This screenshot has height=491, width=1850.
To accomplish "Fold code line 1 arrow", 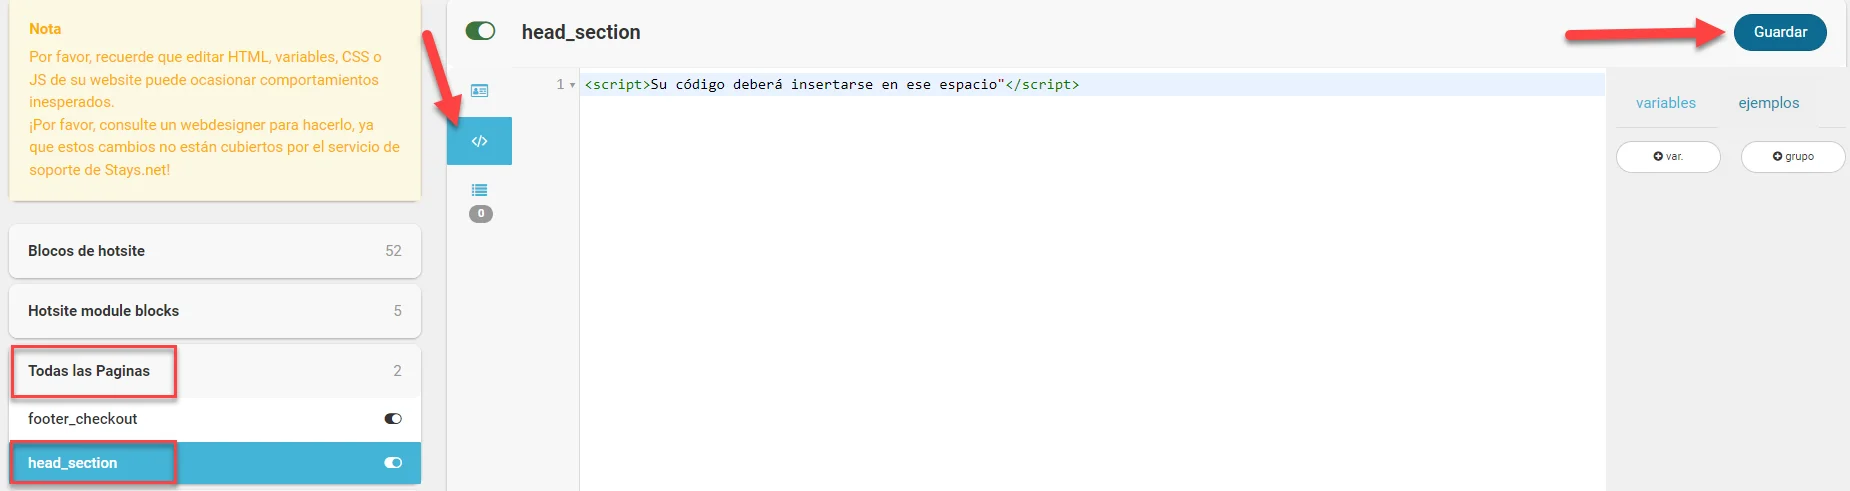I will 572,85.
